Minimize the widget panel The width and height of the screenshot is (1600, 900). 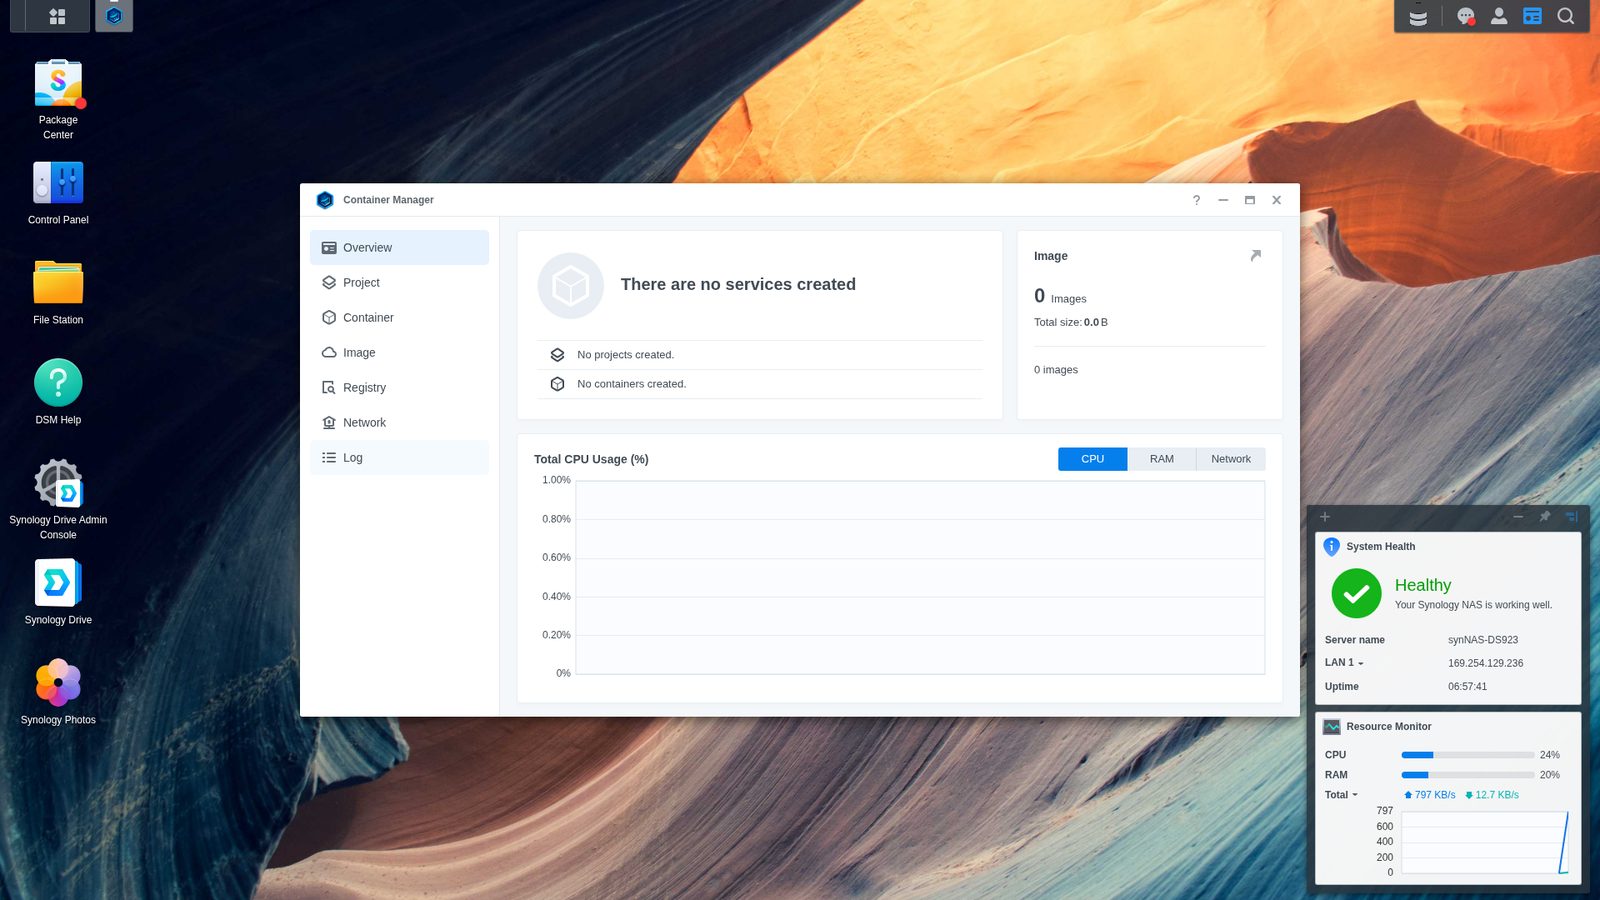click(1518, 517)
